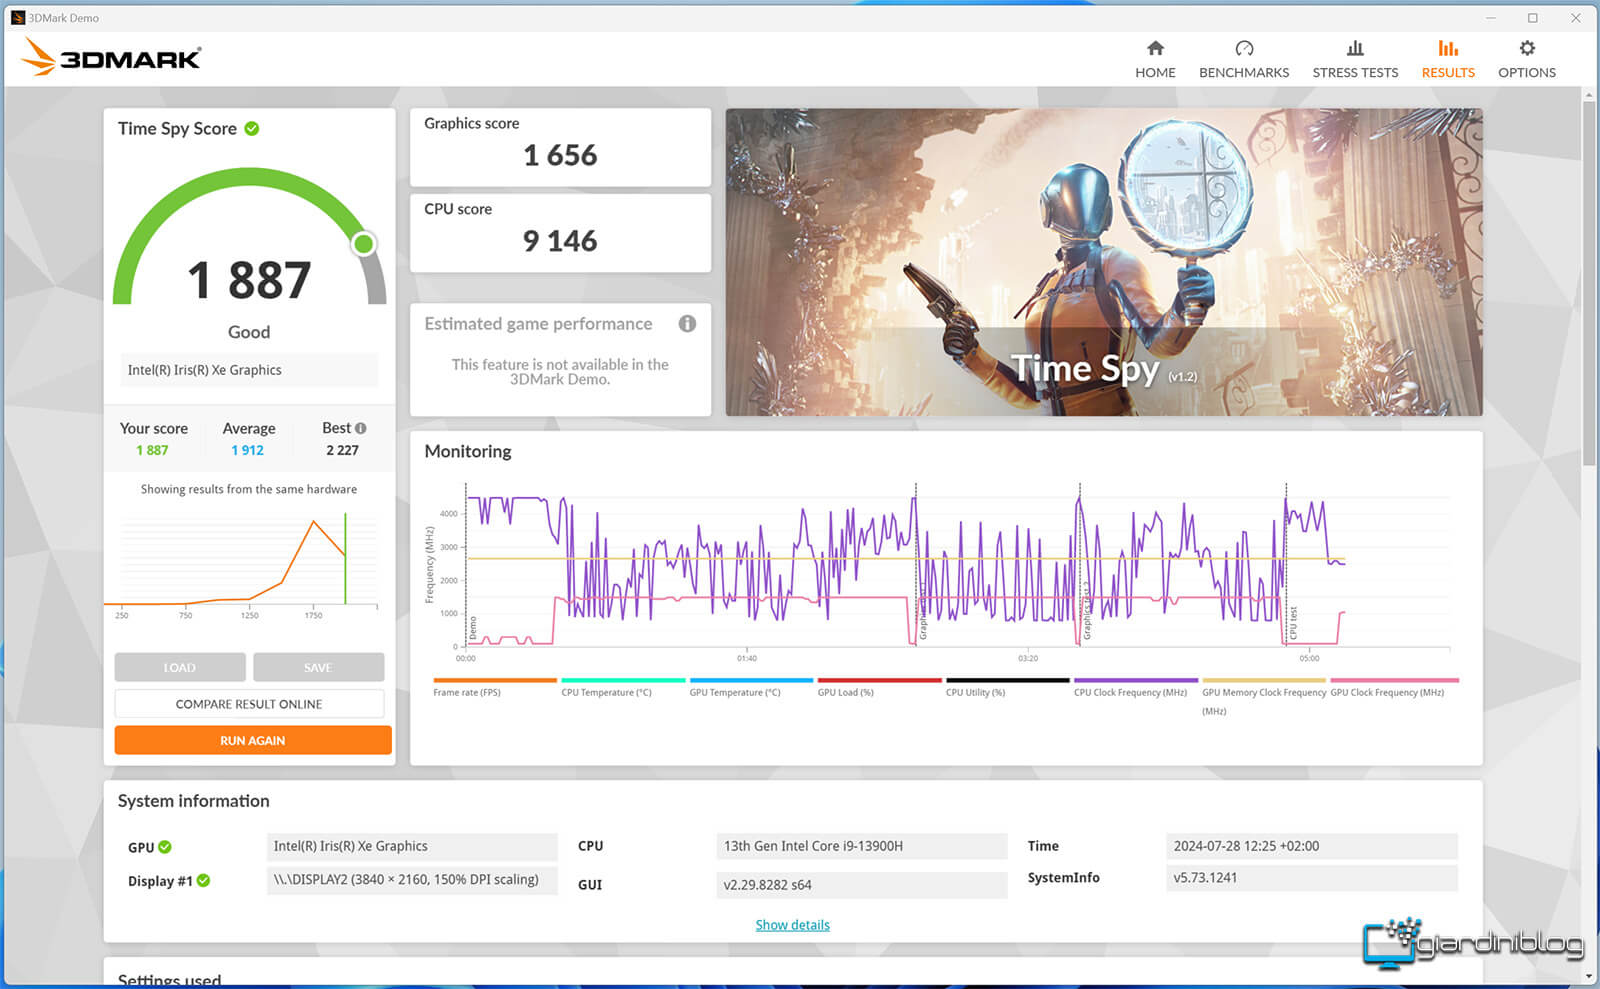Click the 3DMark logo
The height and width of the screenshot is (989, 1600).
[x=110, y=57]
